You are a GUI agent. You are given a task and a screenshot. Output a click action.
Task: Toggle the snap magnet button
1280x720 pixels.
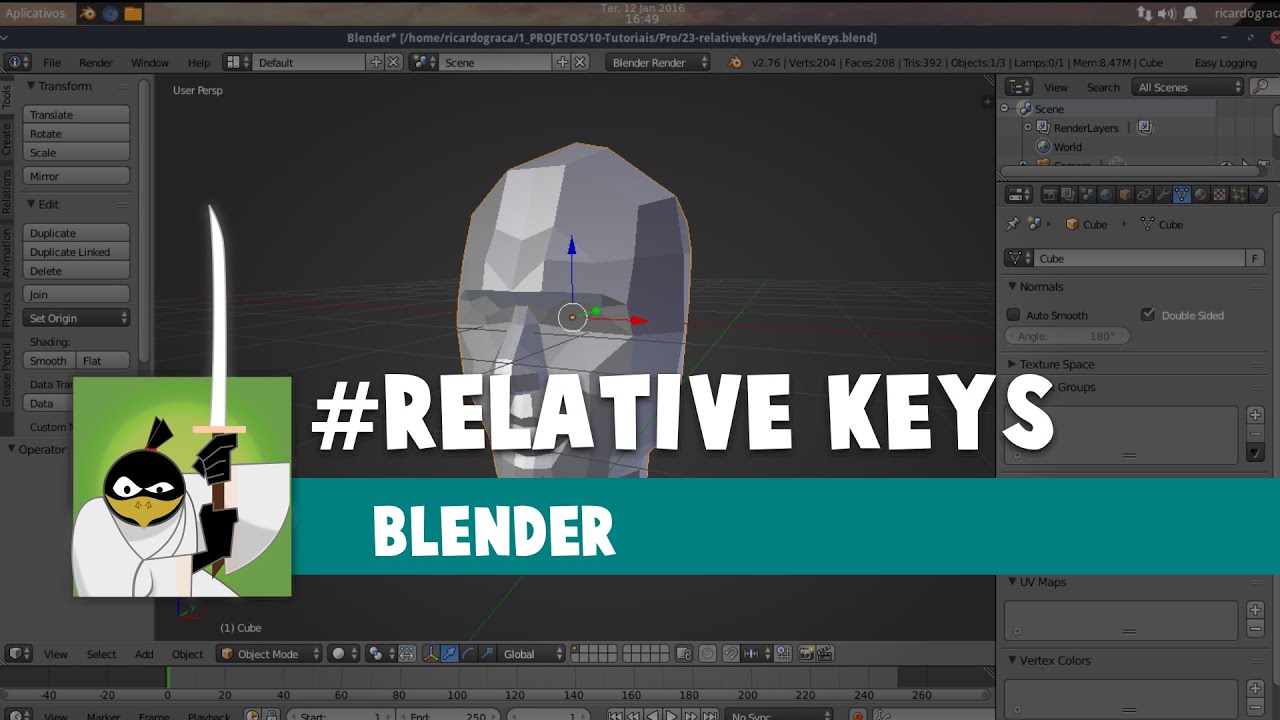[731, 654]
